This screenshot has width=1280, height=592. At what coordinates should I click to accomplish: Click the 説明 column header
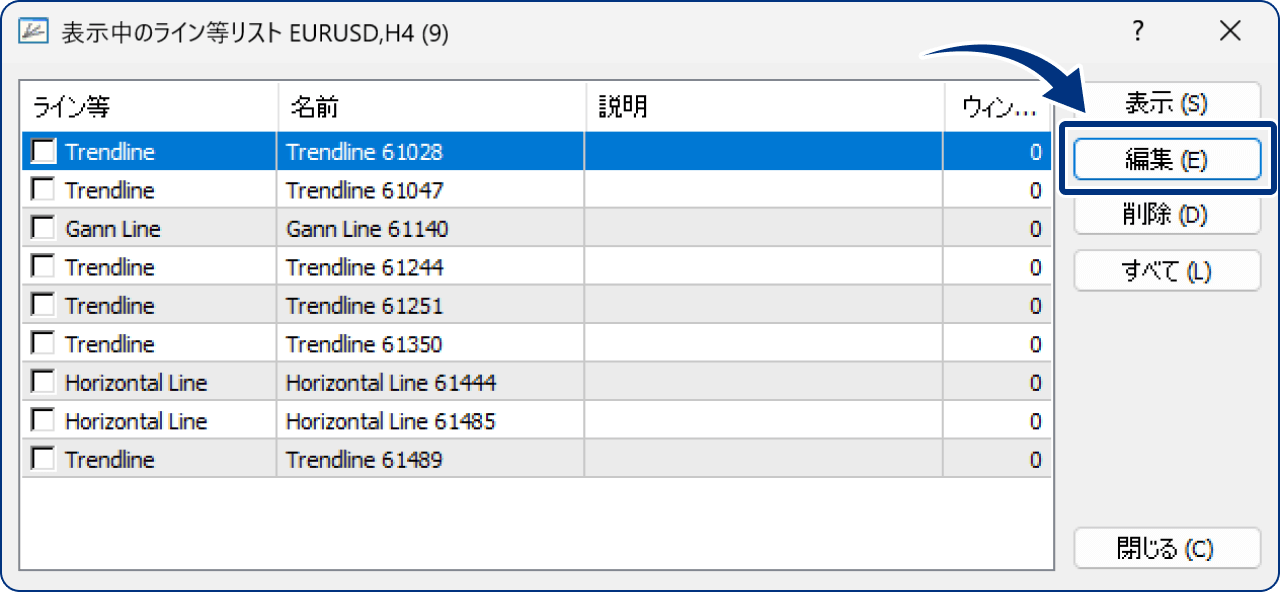pyautogui.click(x=764, y=107)
